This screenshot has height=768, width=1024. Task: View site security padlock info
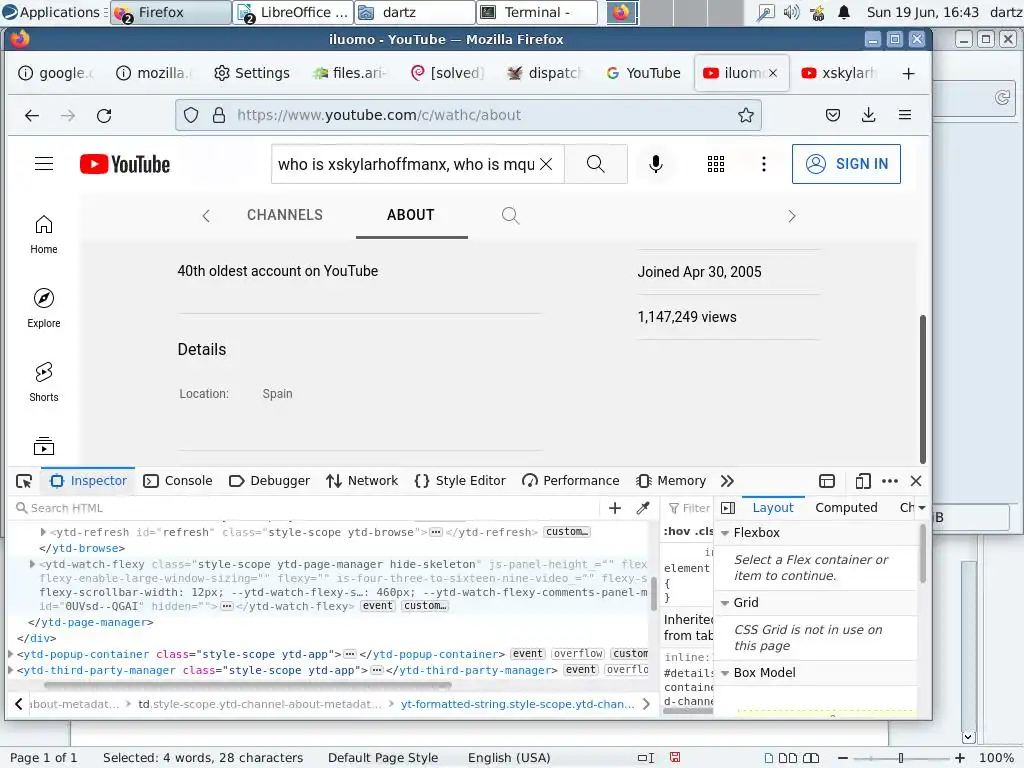click(x=219, y=116)
